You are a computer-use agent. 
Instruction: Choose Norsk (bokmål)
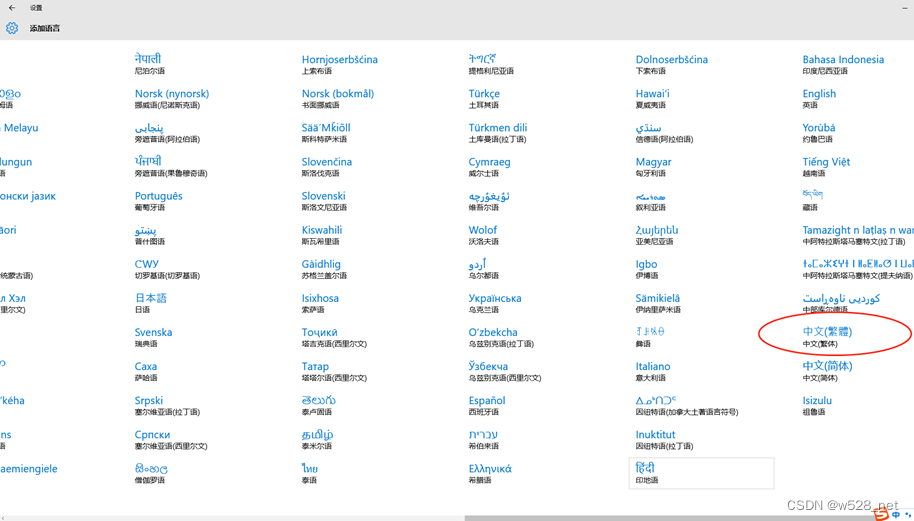pyautogui.click(x=338, y=98)
